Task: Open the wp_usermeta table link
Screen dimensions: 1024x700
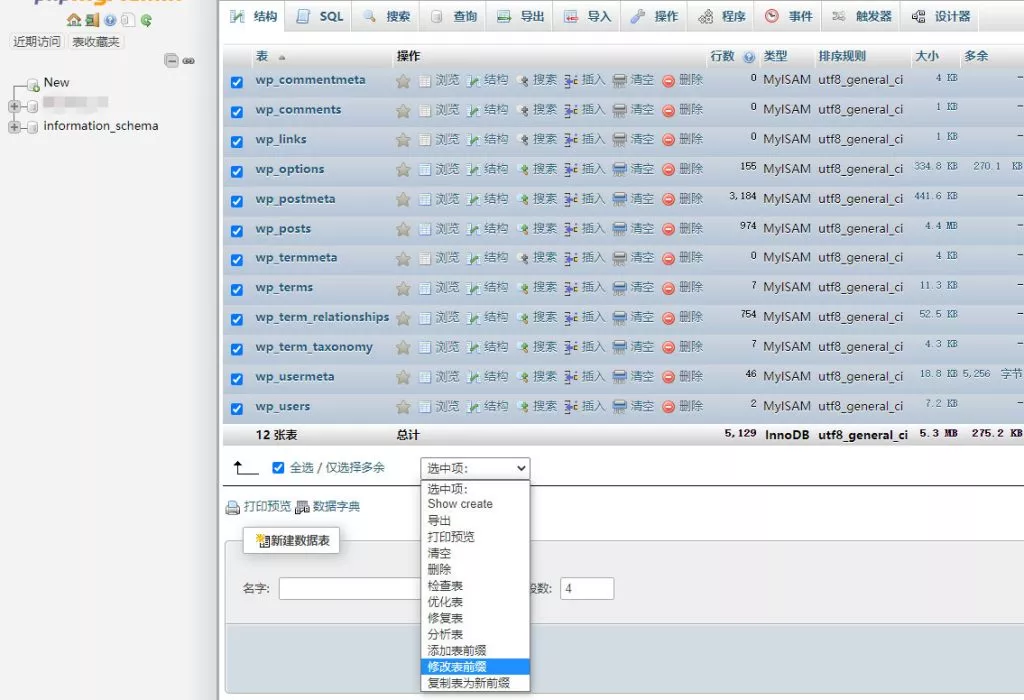Action: coord(295,377)
